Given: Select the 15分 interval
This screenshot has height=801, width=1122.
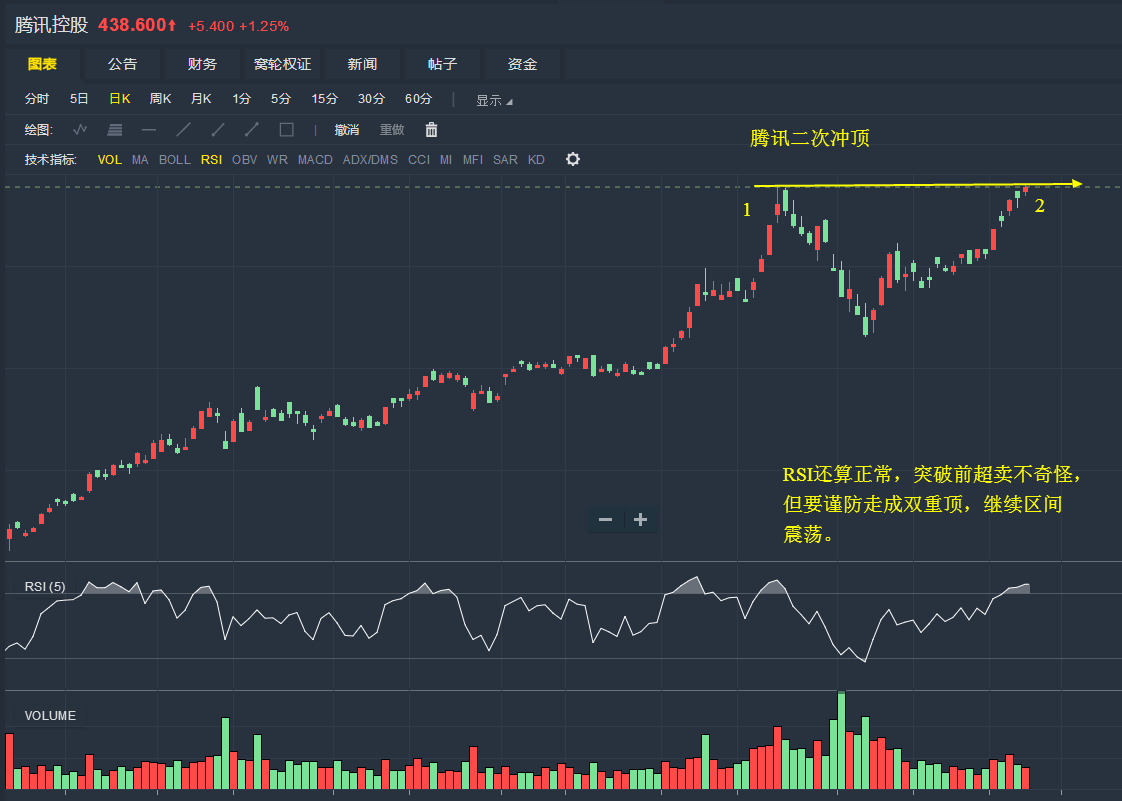Looking at the screenshot, I should tap(324, 99).
